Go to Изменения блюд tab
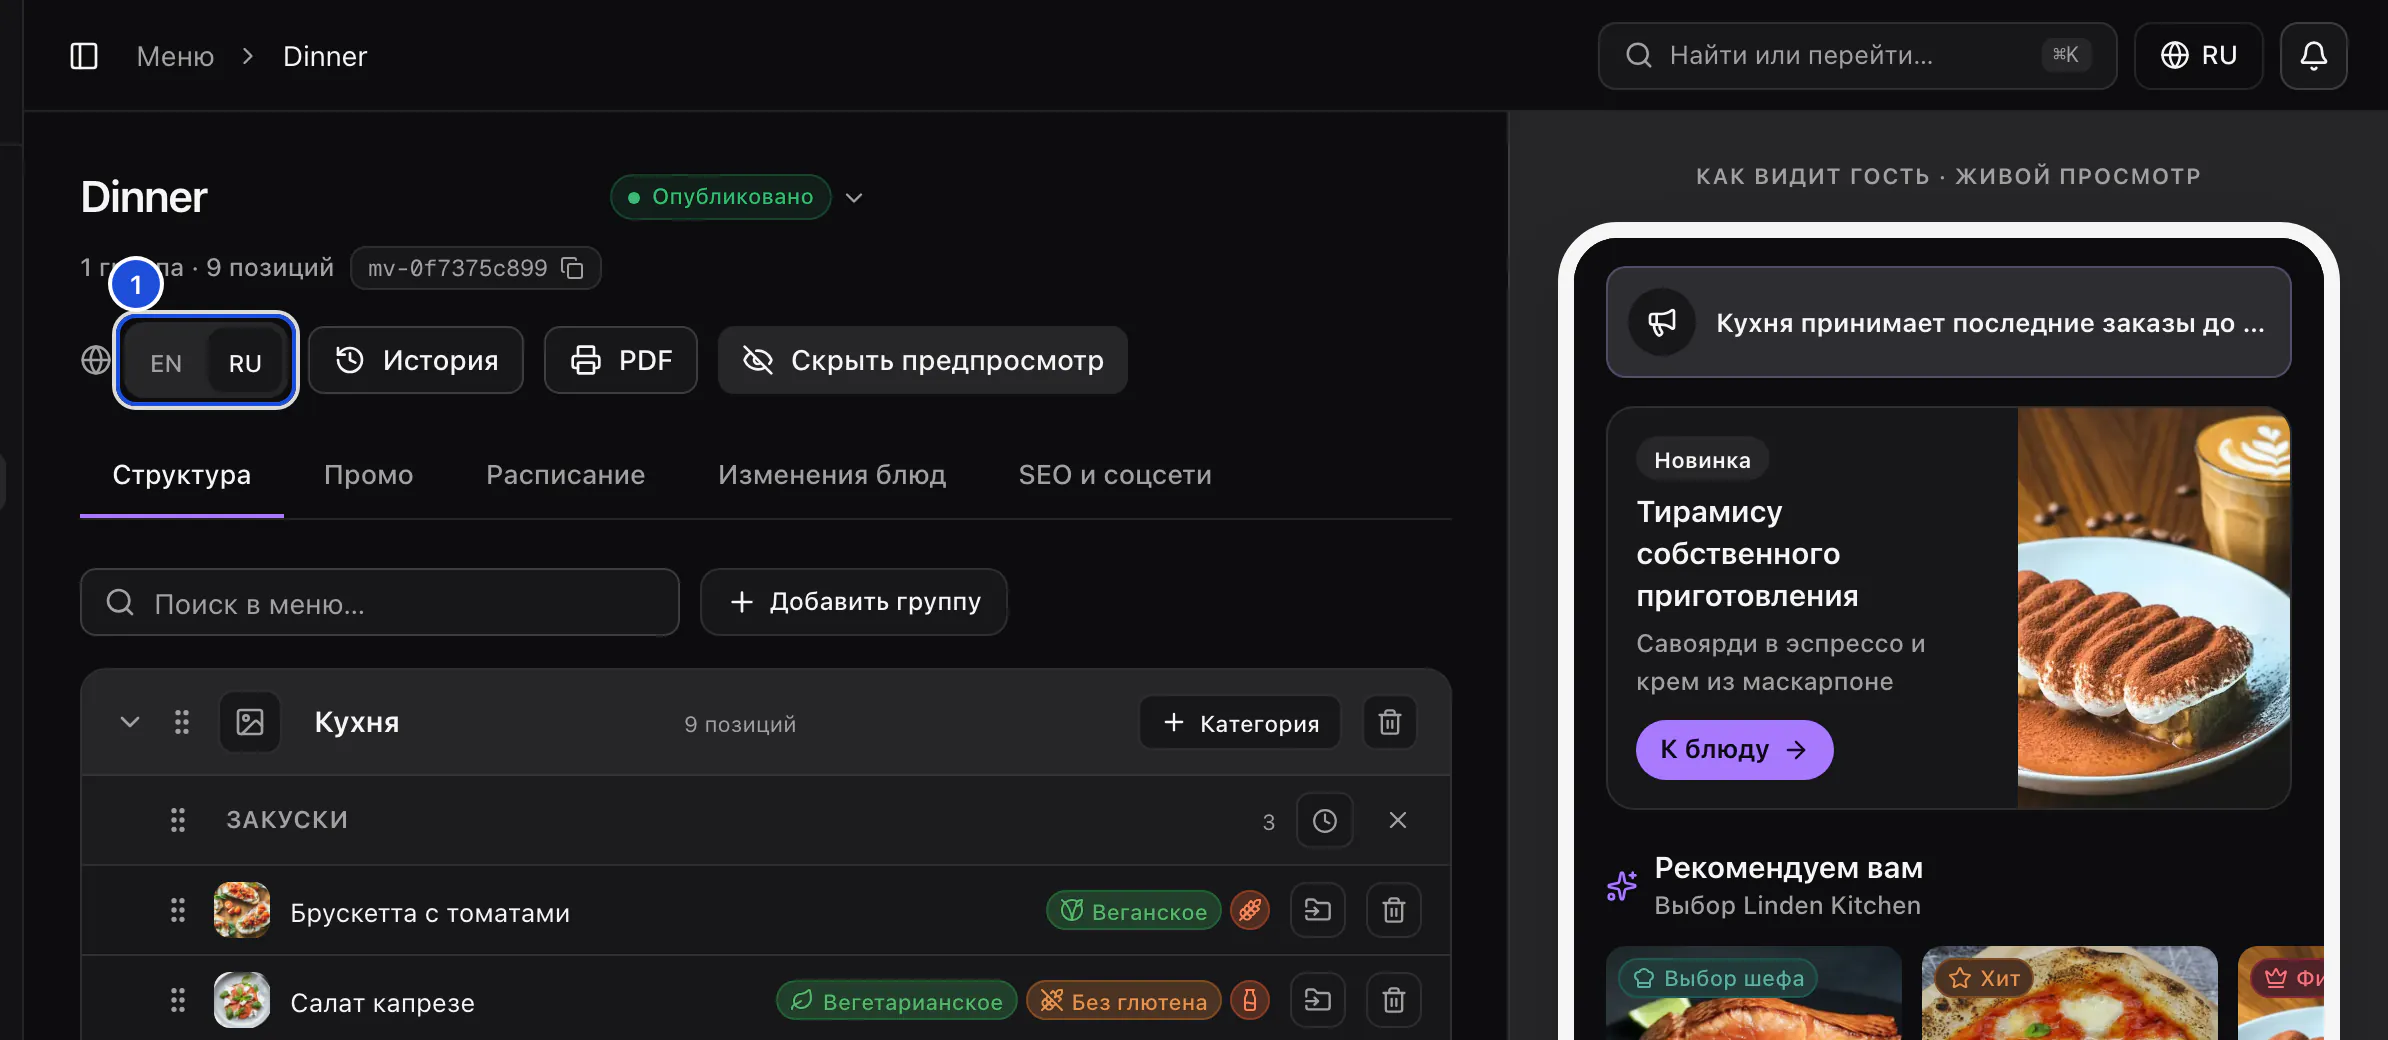Screen dimensions: 2388x1040 pyautogui.click(x=832, y=475)
